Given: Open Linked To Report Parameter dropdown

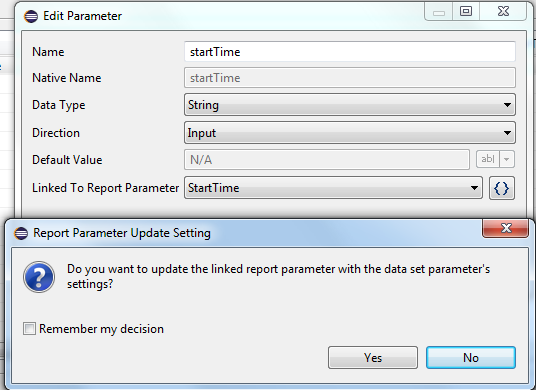Looking at the screenshot, I should pos(333,188).
